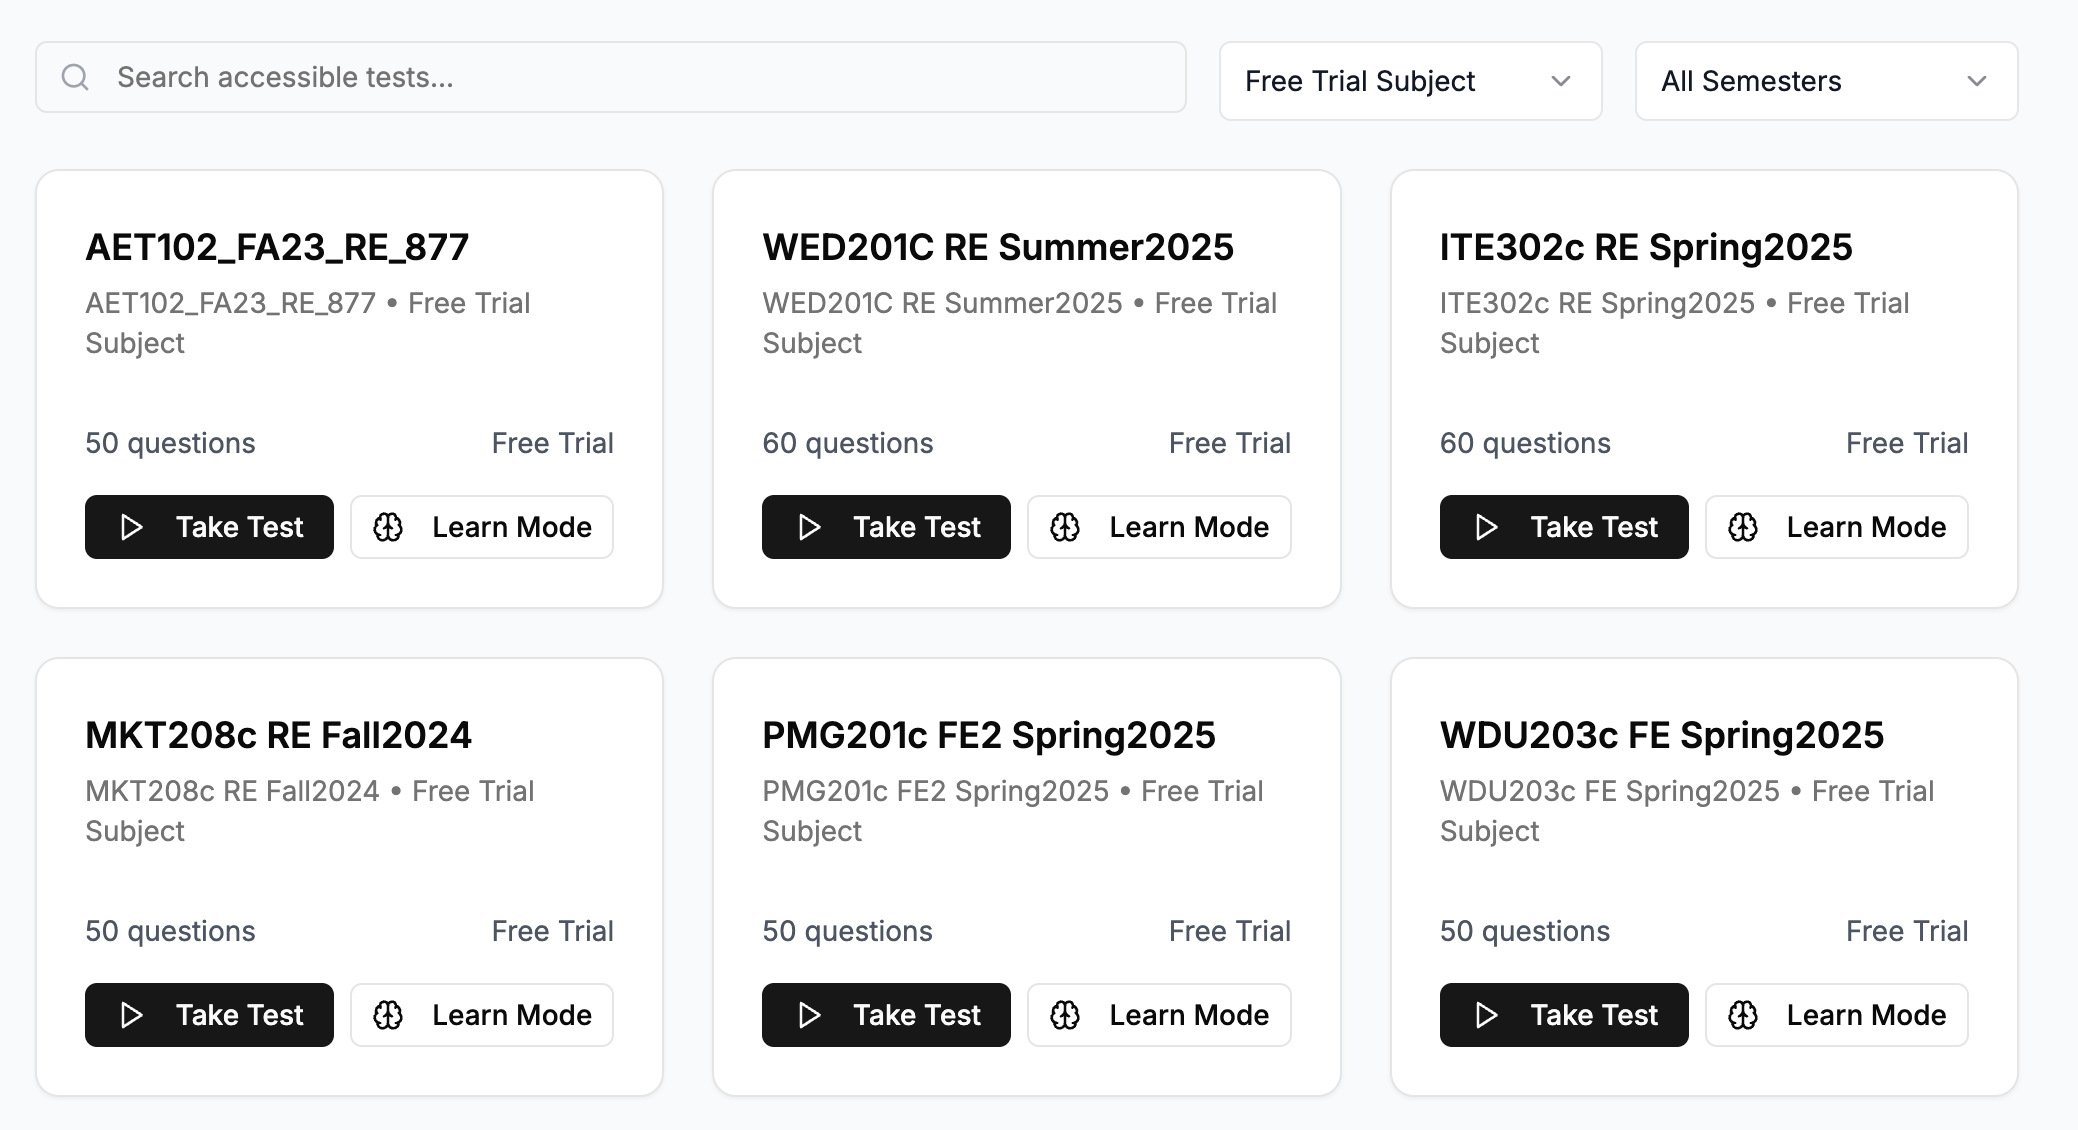The width and height of the screenshot is (2078, 1130).
Task: Click play icon on WDU203c FE Spring2025 card
Action: [1487, 1015]
